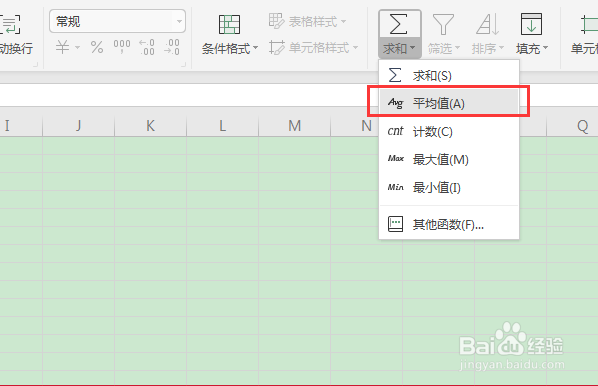598x386 pixels.
Task: Click the Sum sigma icon in ribbon
Action: [399, 24]
